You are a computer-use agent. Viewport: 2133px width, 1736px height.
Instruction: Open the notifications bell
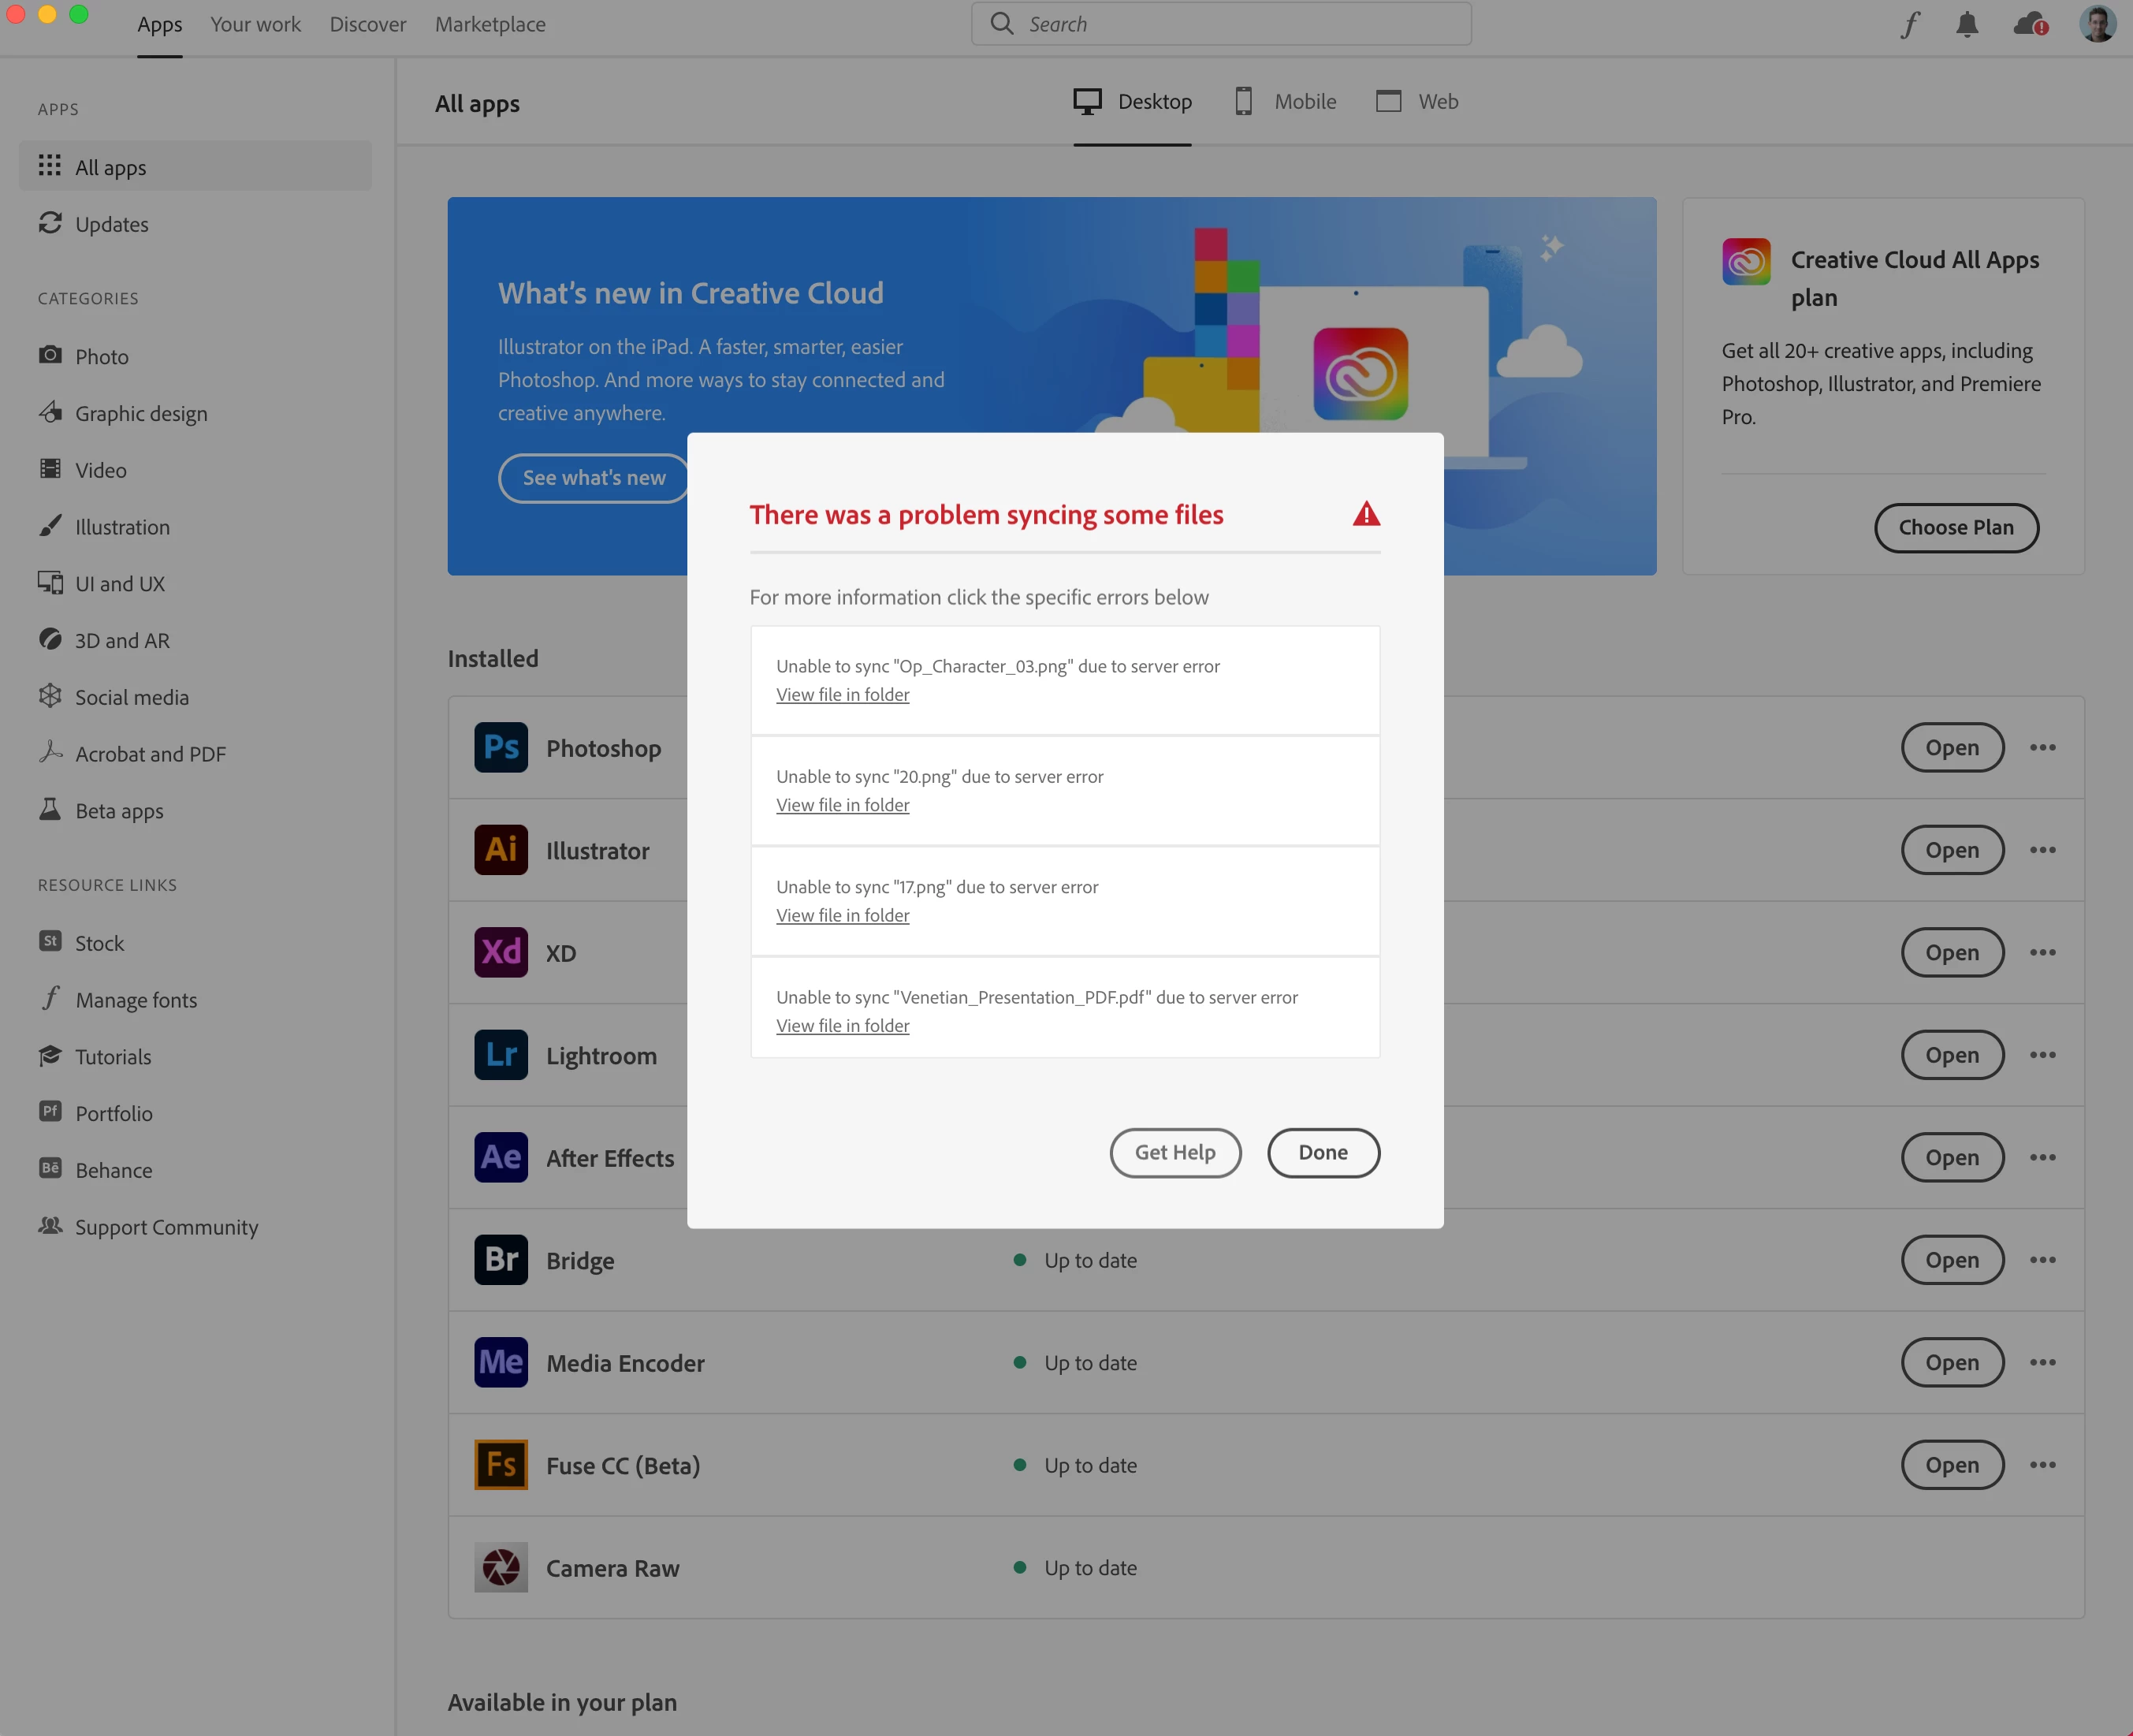pos(1966,24)
